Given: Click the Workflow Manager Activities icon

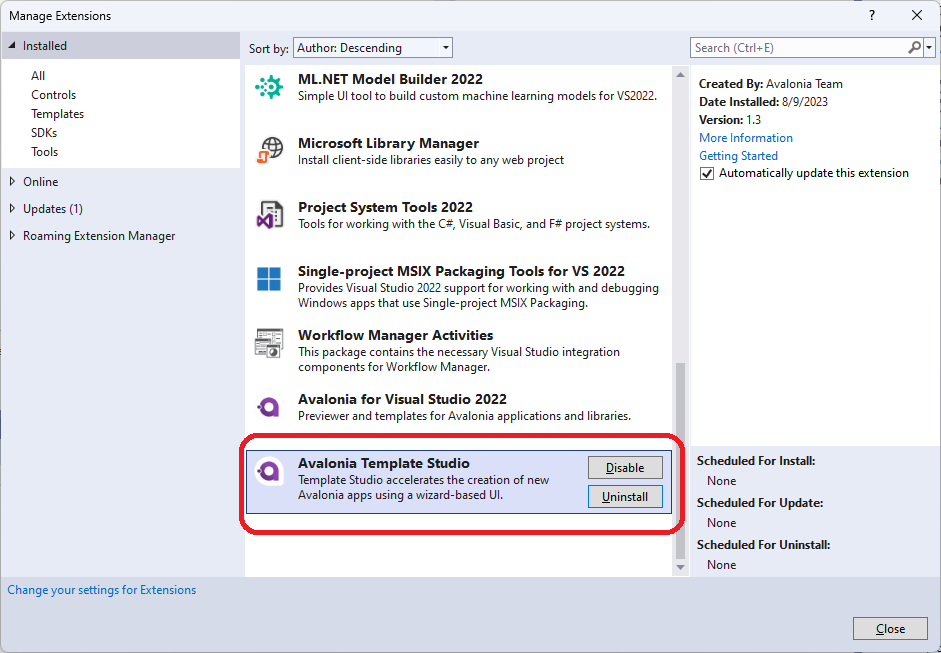Looking at the screenshot, I should pyautogui.click(x=269, y=343).
